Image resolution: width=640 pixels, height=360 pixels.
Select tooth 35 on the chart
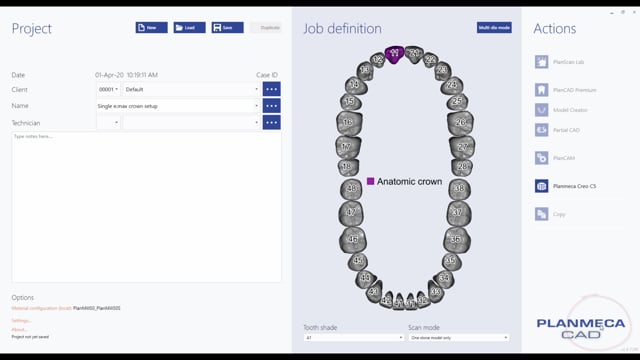[451, 261]
